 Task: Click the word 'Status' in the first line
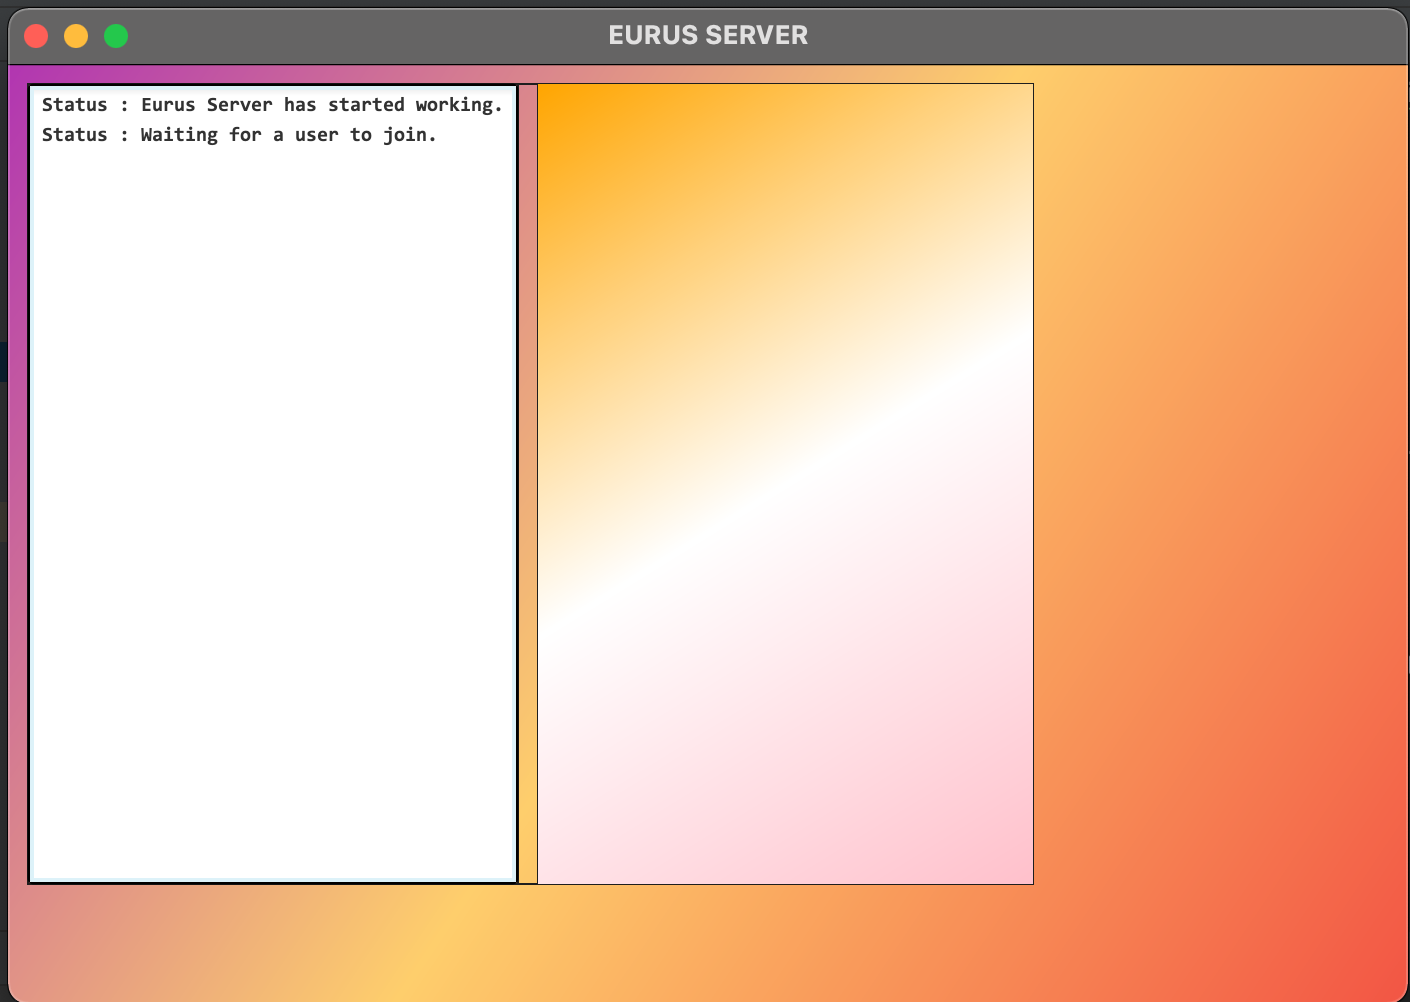pos(74,104)
